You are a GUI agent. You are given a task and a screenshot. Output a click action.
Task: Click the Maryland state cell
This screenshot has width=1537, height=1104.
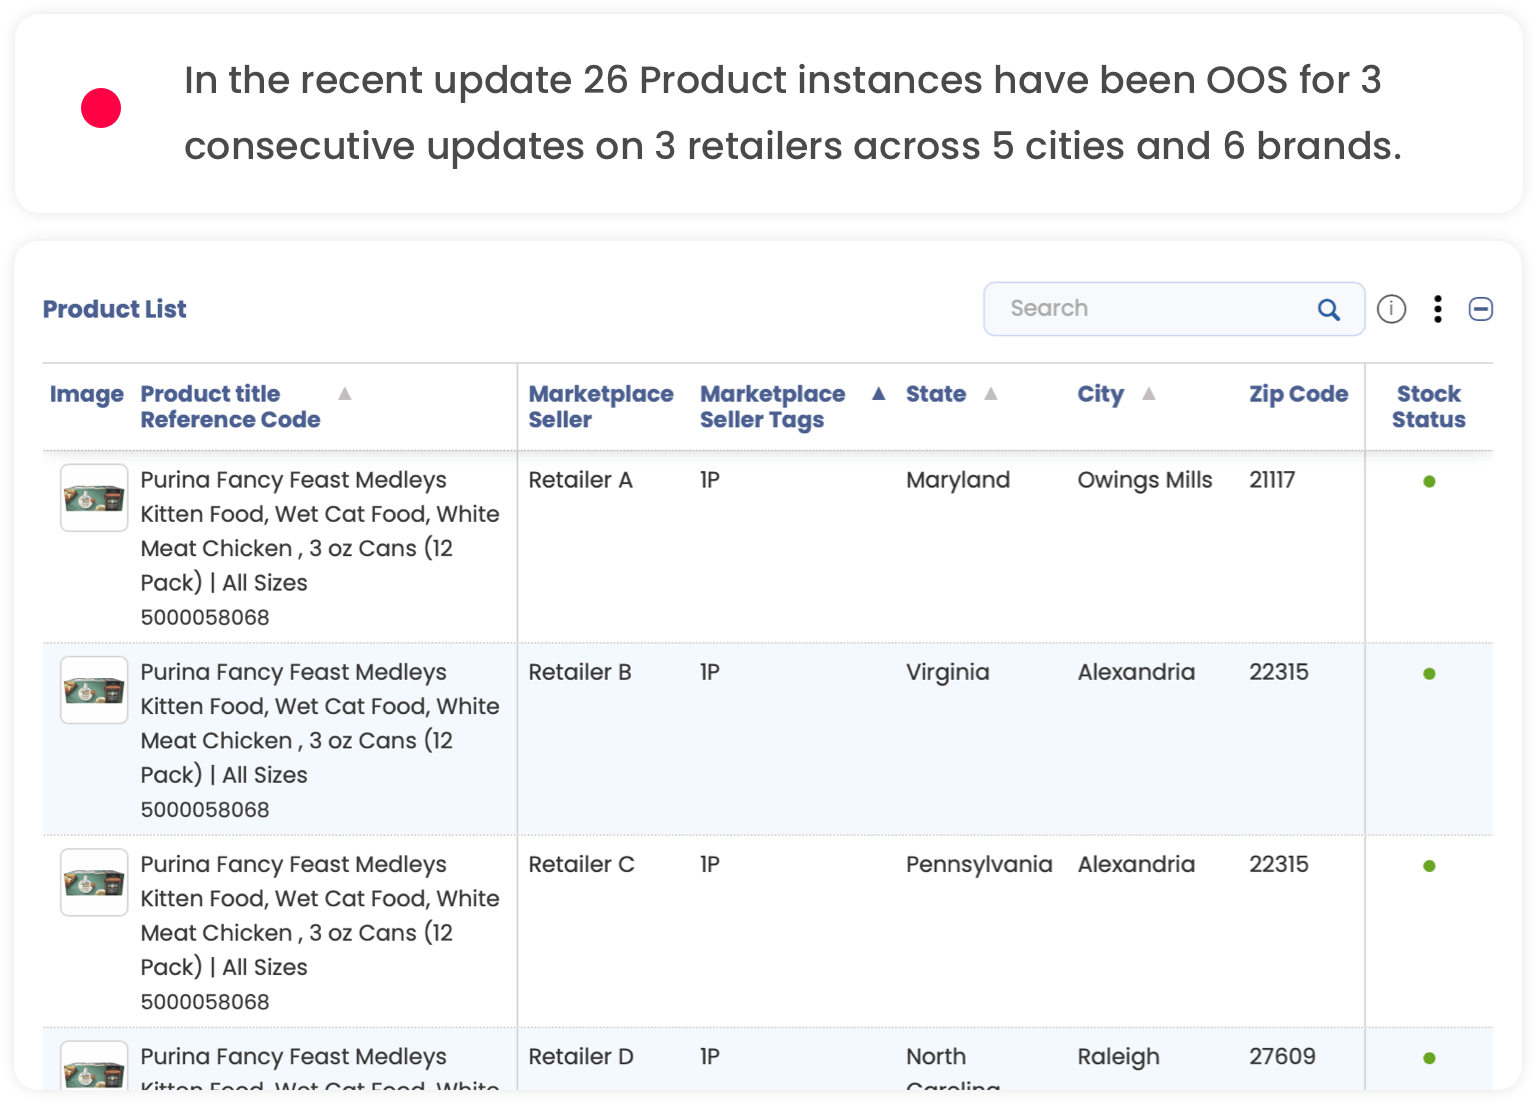point(958,480)
